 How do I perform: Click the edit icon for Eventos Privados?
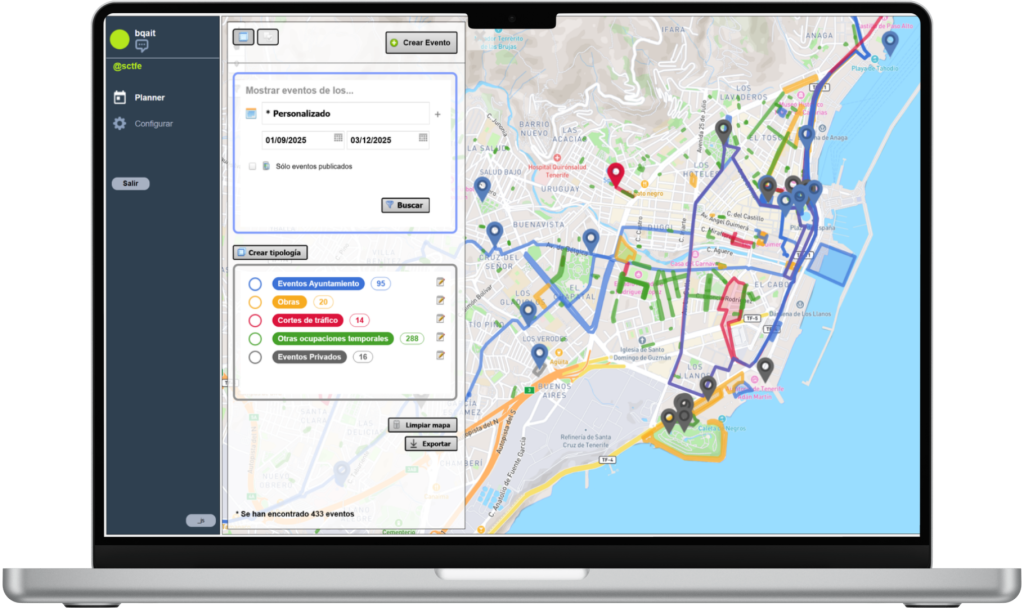440,356
